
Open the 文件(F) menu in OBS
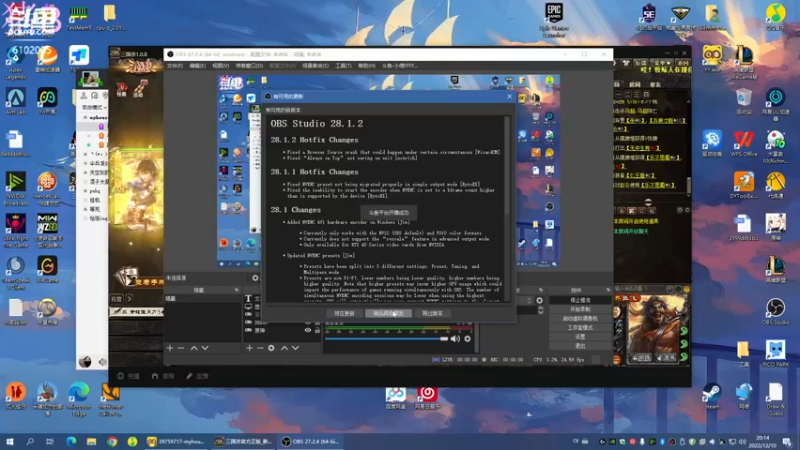[174, 66]
